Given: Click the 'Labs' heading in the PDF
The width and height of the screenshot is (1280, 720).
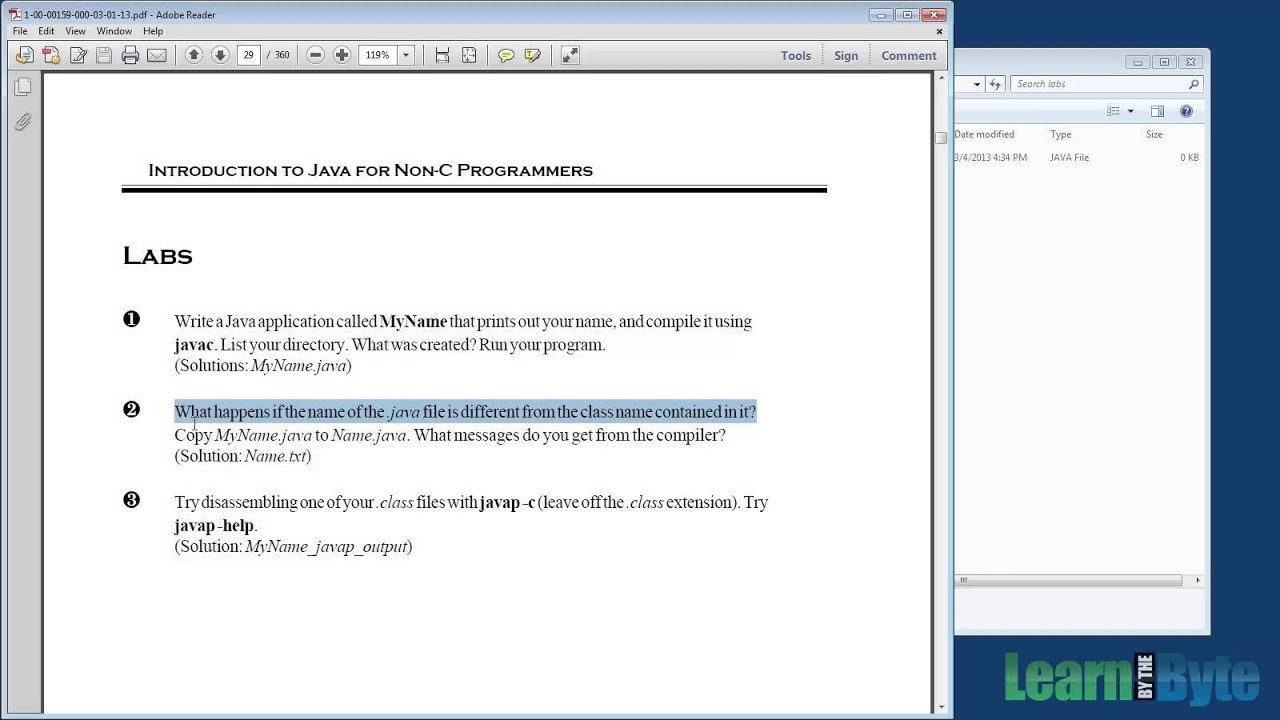Looking at the screenshot, I should [x=157, y=256].
